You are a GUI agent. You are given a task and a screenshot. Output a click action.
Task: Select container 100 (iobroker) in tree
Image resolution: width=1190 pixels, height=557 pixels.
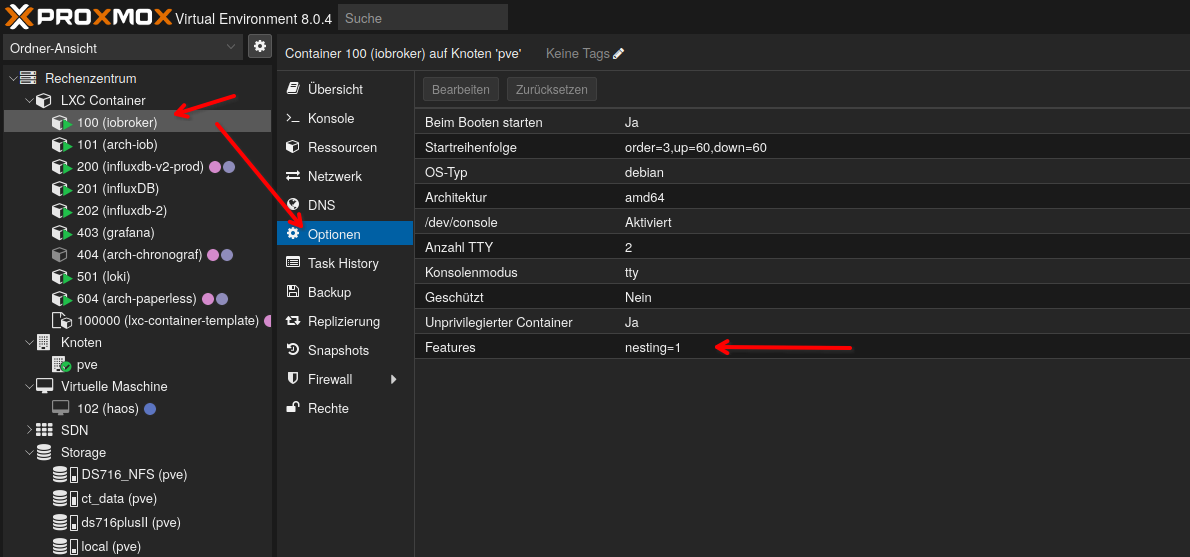tap(137, 121)
